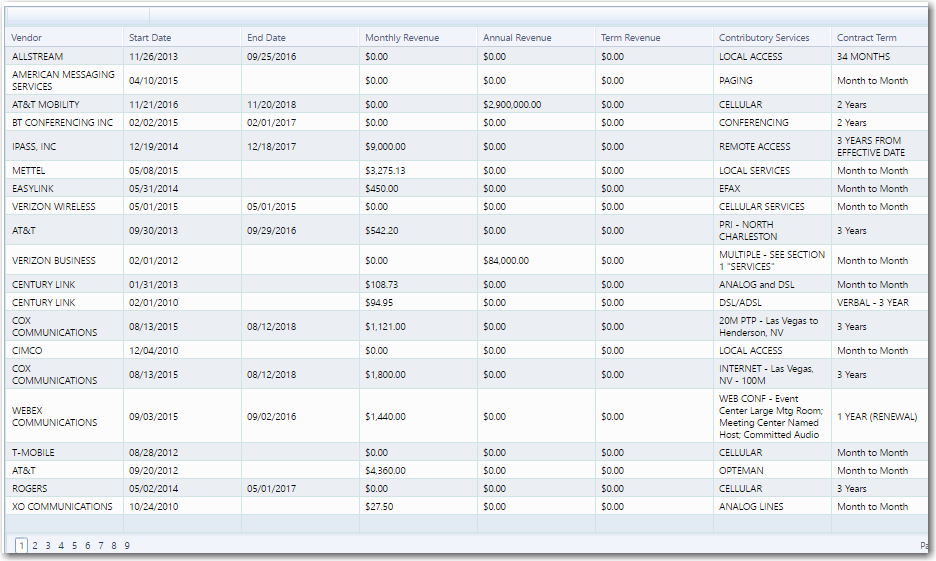Viewport: 936px width, 561px height.
Task: Go to page 6 of results
Action: click(87, 545)
